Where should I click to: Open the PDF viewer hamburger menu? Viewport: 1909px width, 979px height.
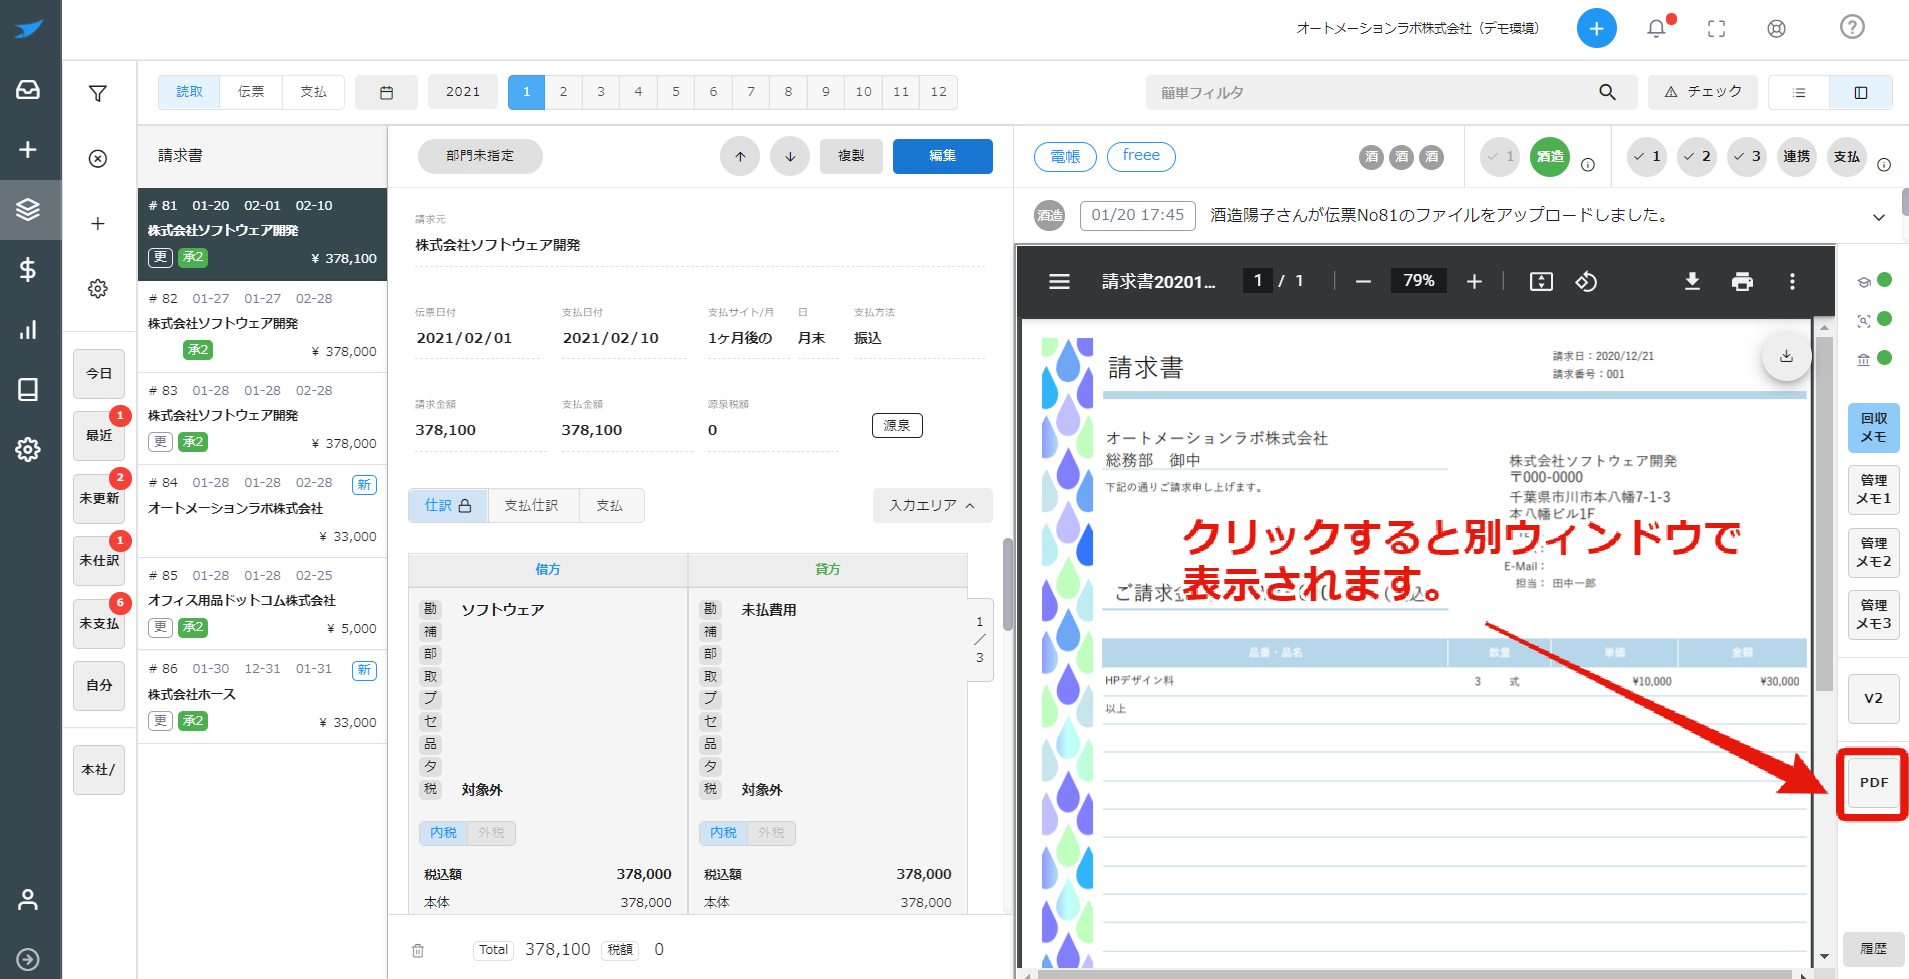pyautogui.click(x=1059, y=282)
